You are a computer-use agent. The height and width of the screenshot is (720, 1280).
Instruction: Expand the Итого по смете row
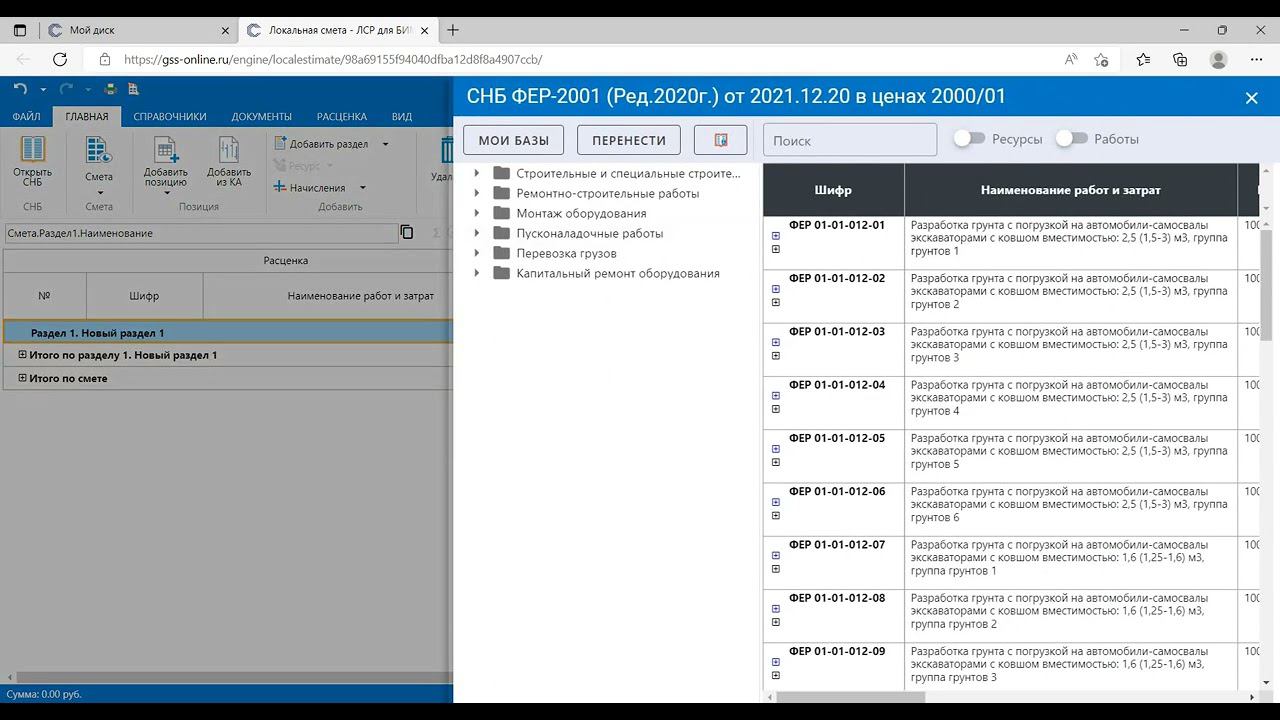[23, 378]
